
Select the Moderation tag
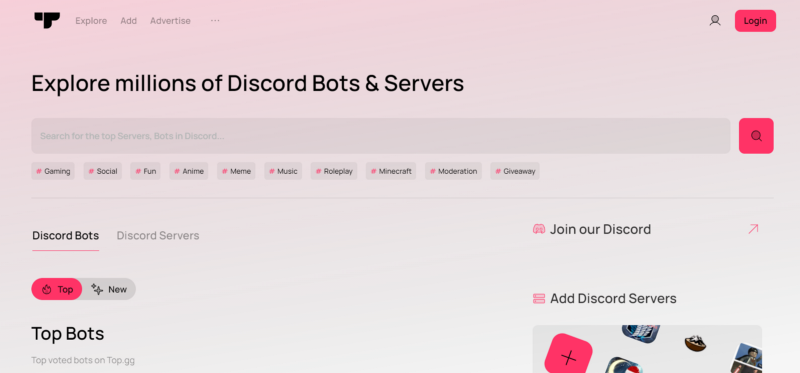453,171
